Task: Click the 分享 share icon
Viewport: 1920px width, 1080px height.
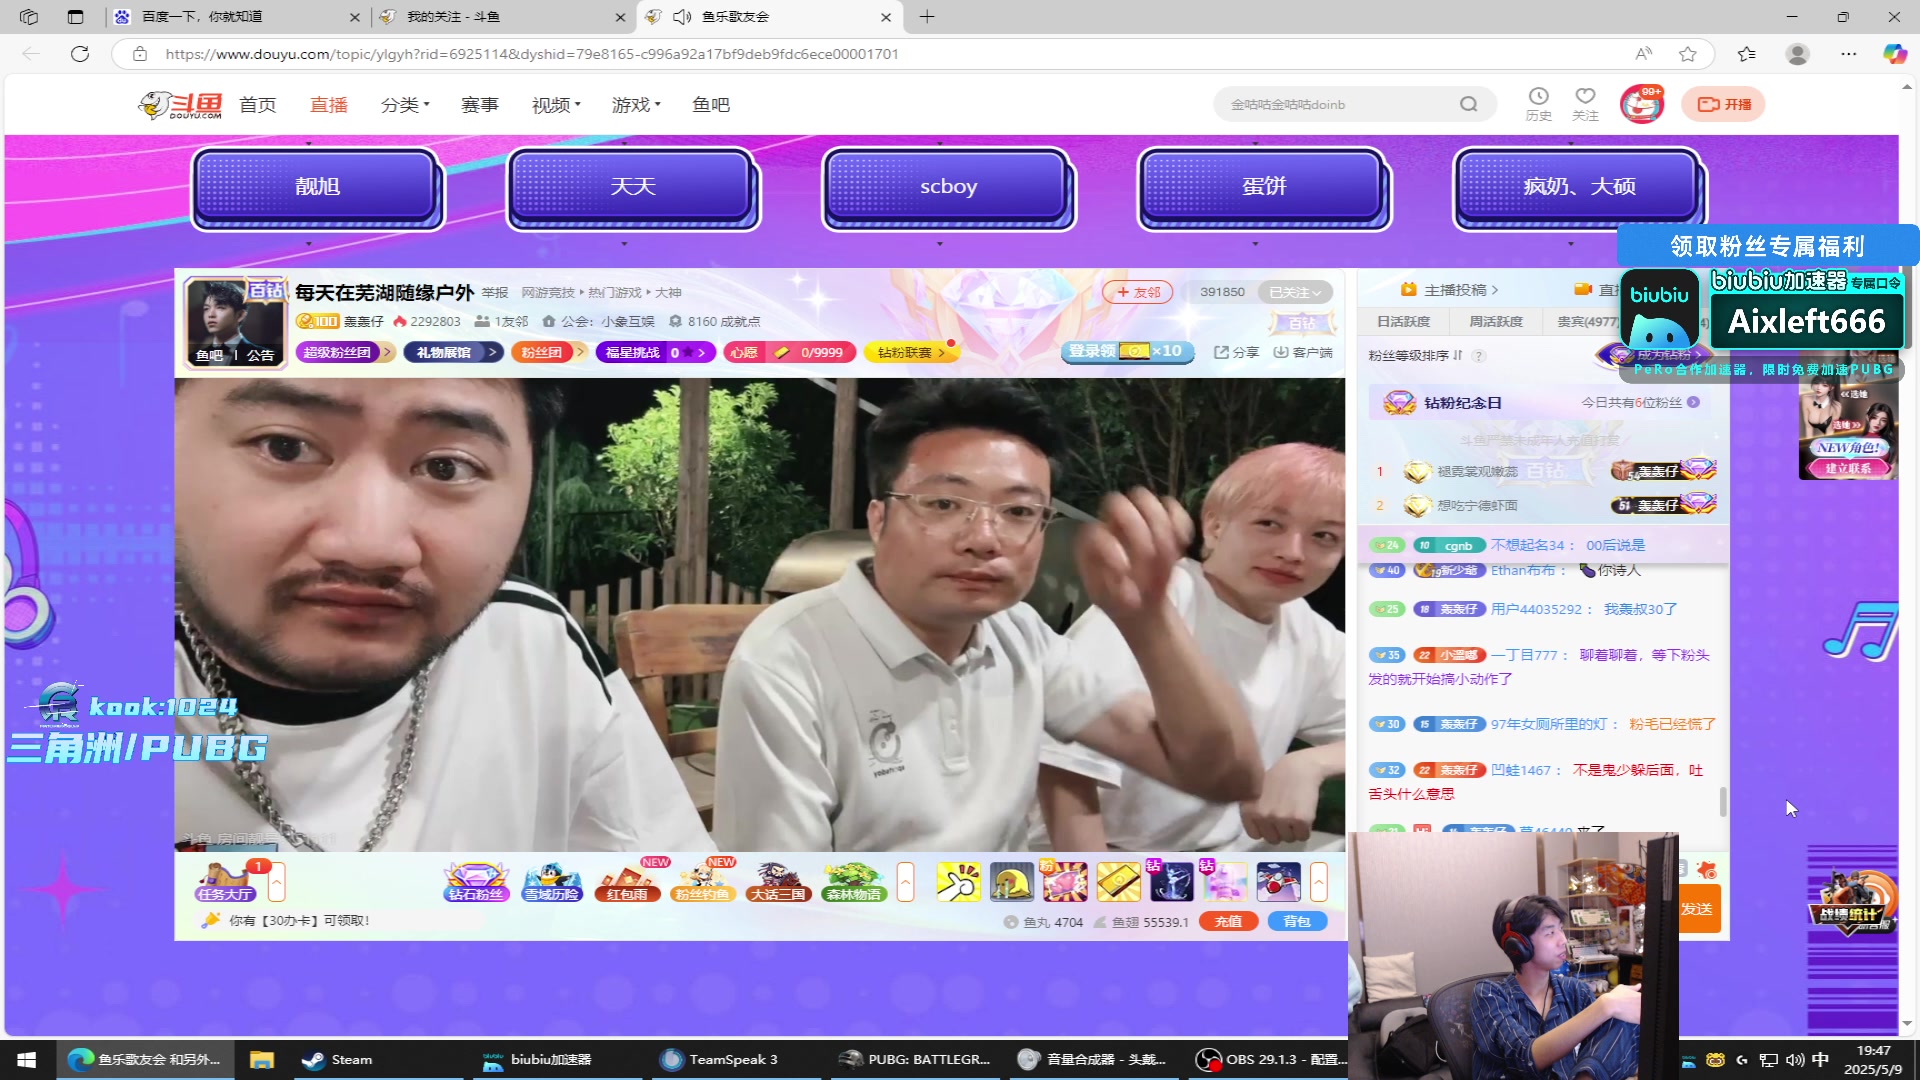Action: click(1236, 352)
